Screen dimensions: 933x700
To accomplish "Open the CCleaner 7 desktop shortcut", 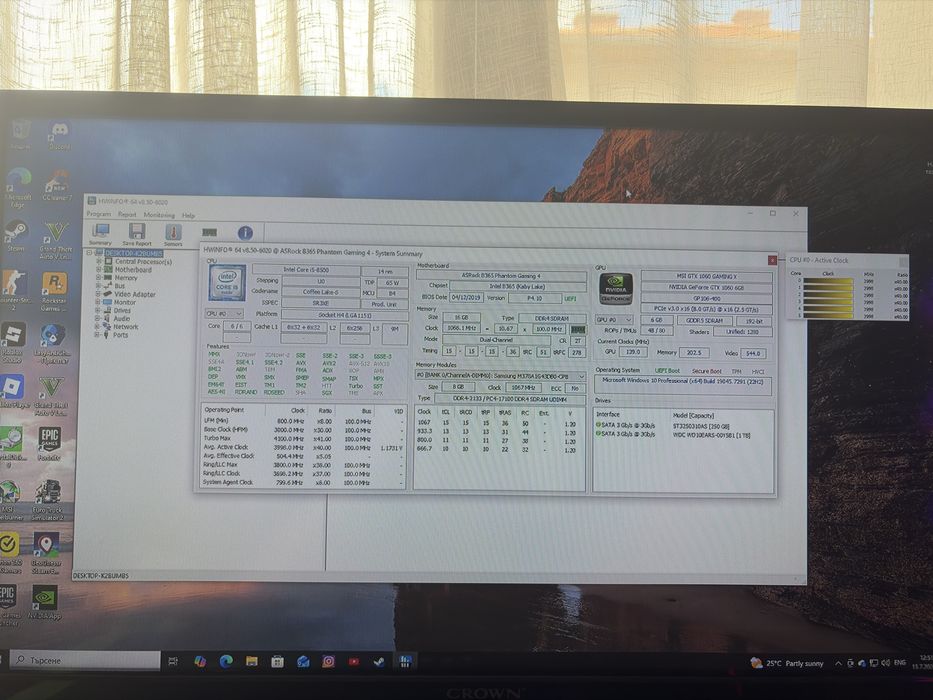I will click(x=57, y=186).
